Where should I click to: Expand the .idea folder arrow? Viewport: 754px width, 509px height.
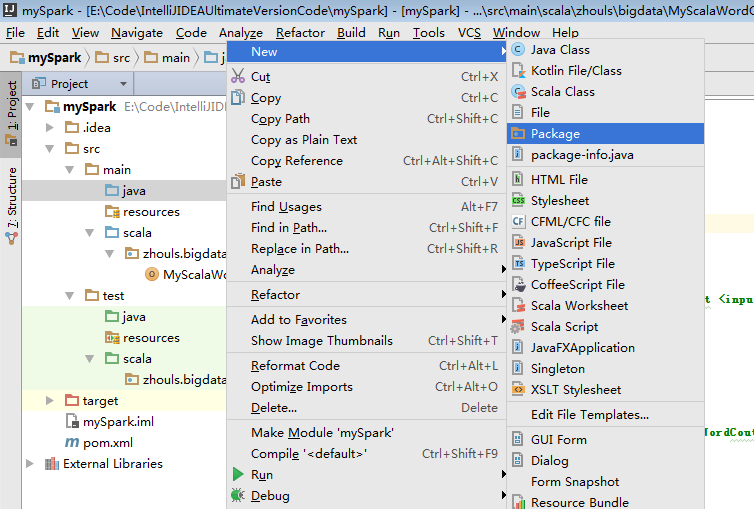tap(50, 127)
